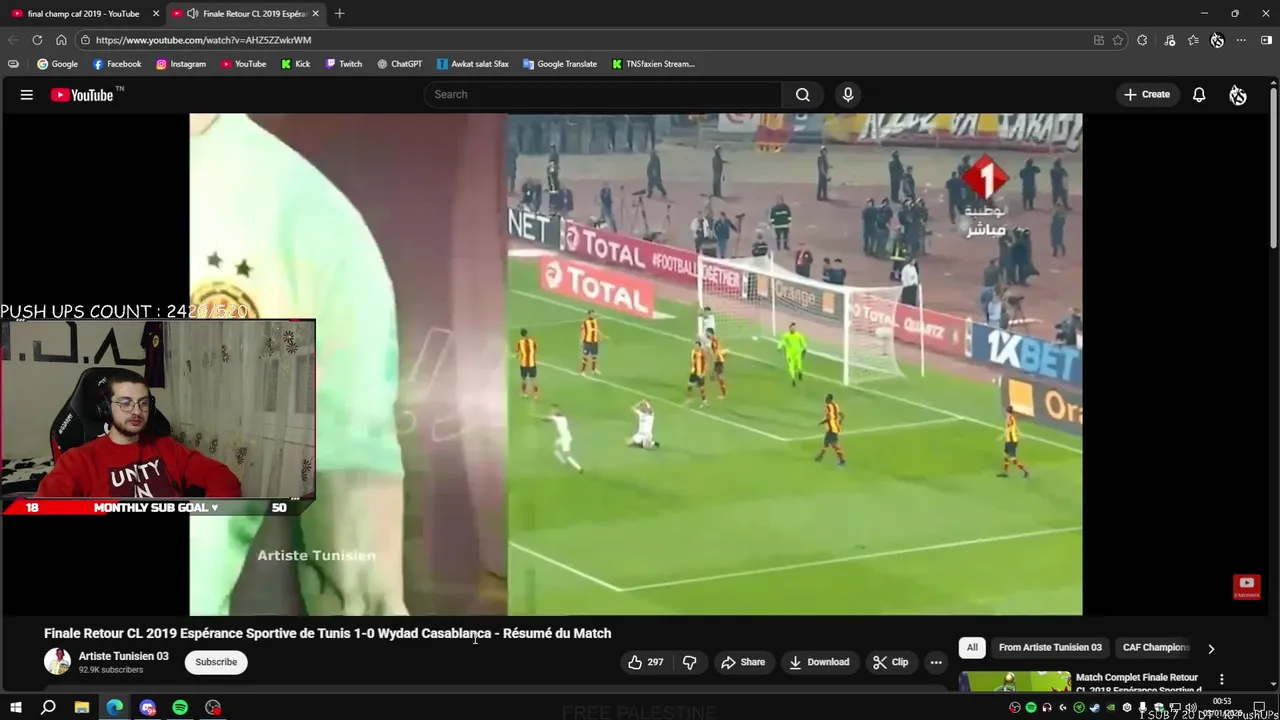Screen dimensions: 1280x720
Task: Open Facebook bookmark
Action: (117, 64)
